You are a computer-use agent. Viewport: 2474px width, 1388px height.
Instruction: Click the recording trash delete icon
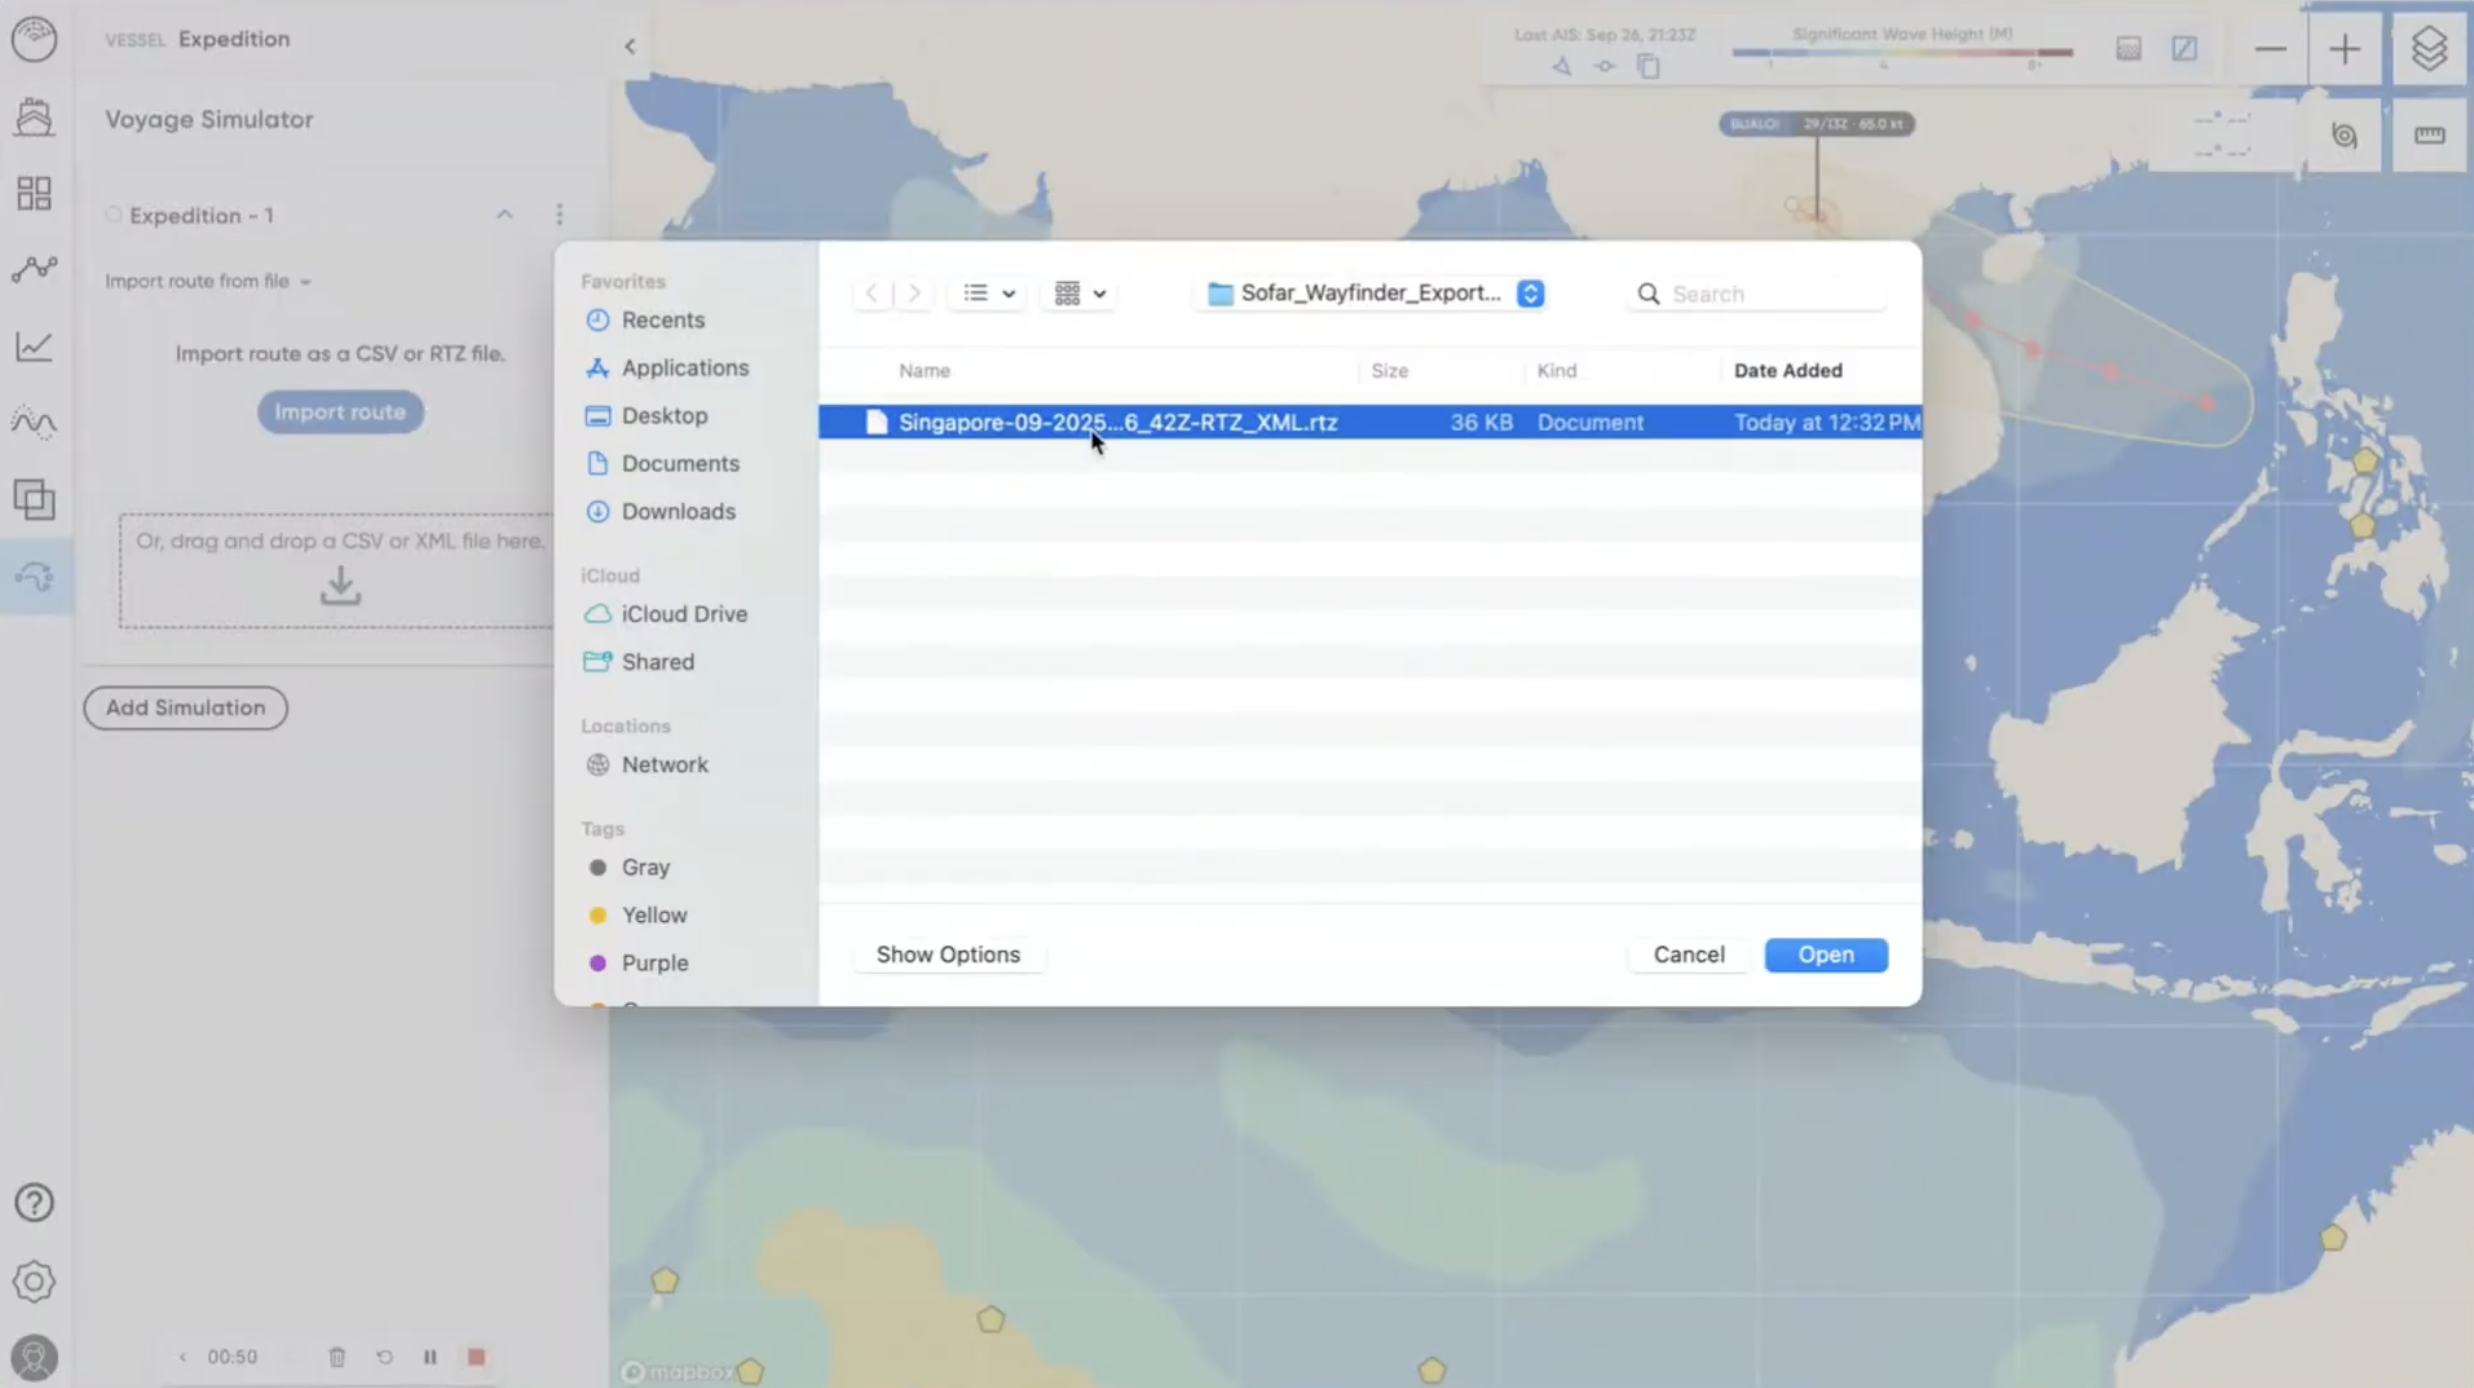click(x=337, y=1357)
